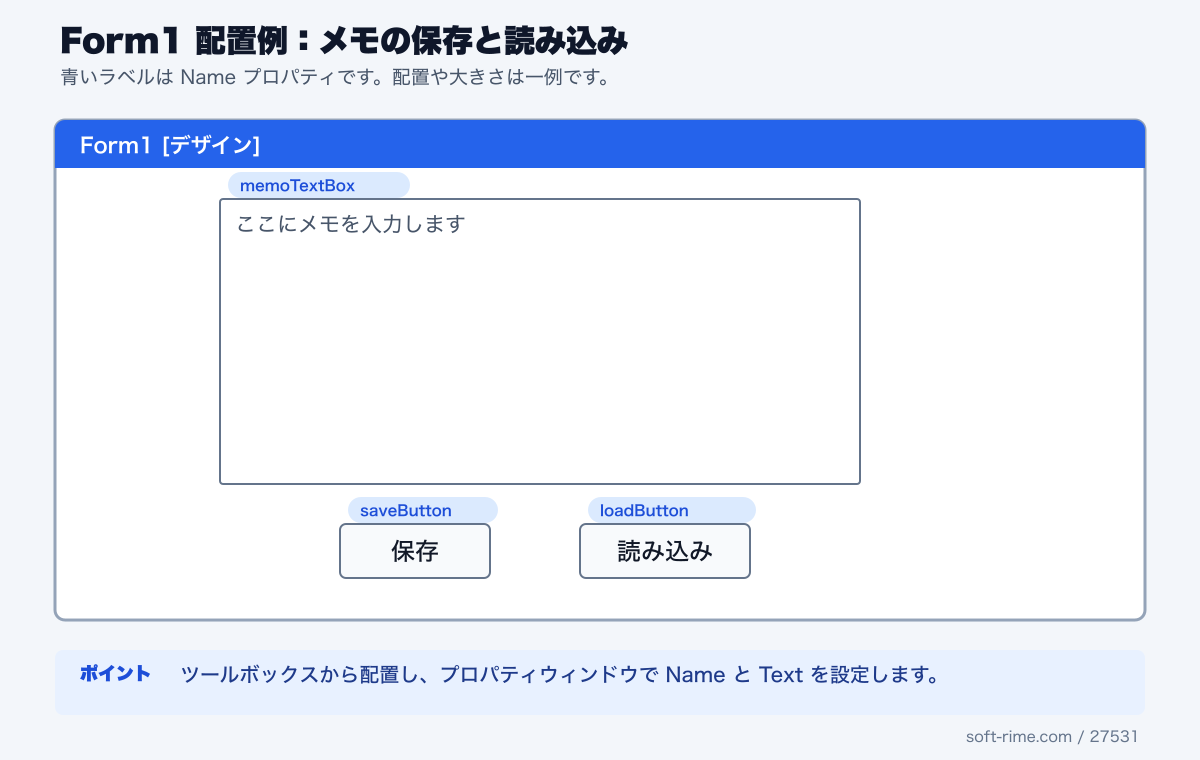Select the memoTextBox name label
Viewport: 1200px width, 760px height.
click(x=319, y=186)
